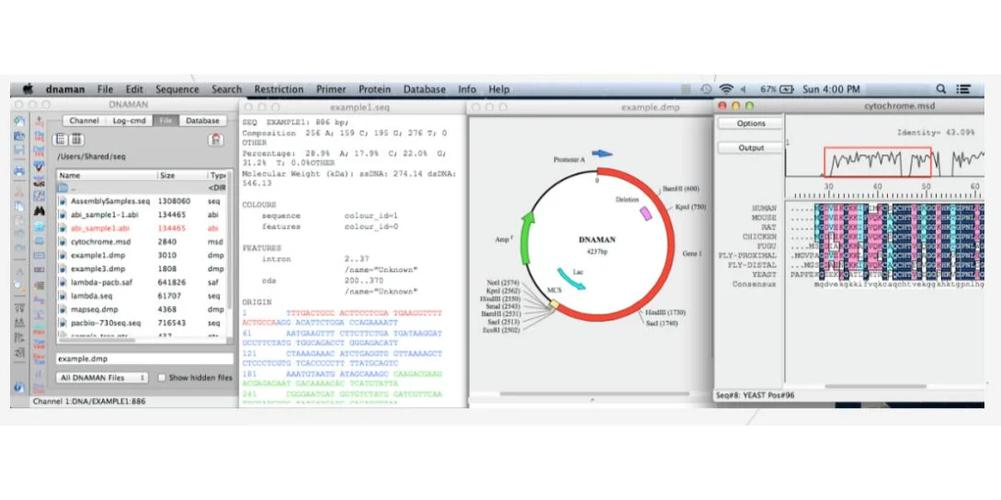Click the Output button in cytochrome.msd
The image size is (1001, 500).
tap(751, 148)
